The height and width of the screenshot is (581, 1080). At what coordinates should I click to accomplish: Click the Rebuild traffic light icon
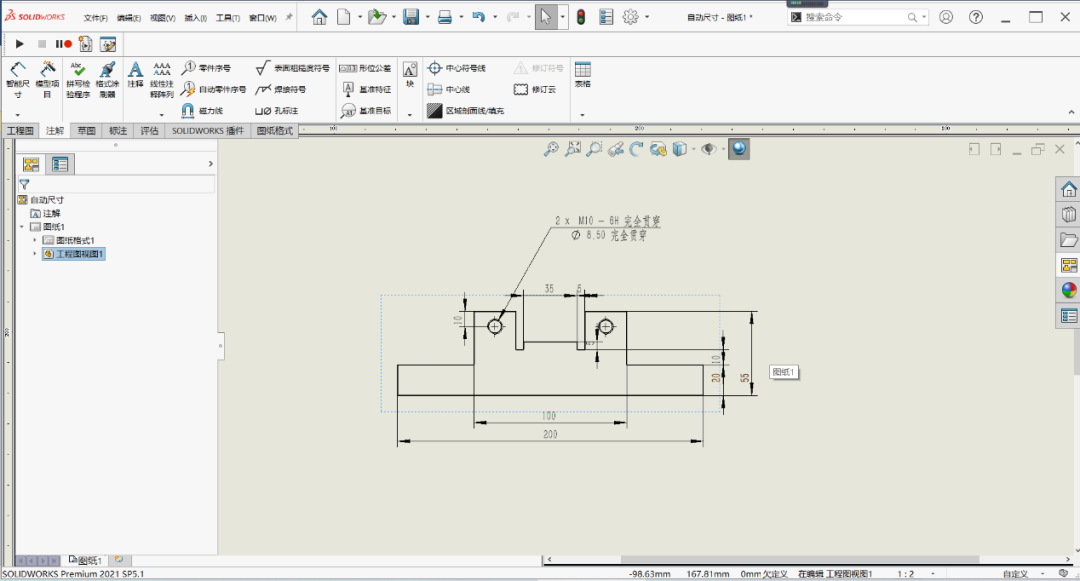[x=581, y=17]
